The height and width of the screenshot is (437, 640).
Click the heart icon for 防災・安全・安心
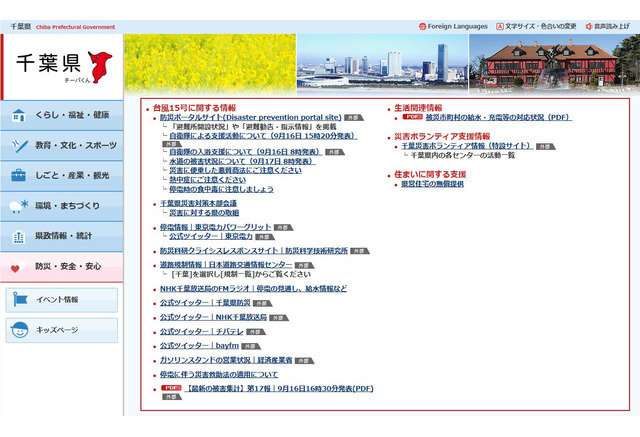click(x=17, y=267)
